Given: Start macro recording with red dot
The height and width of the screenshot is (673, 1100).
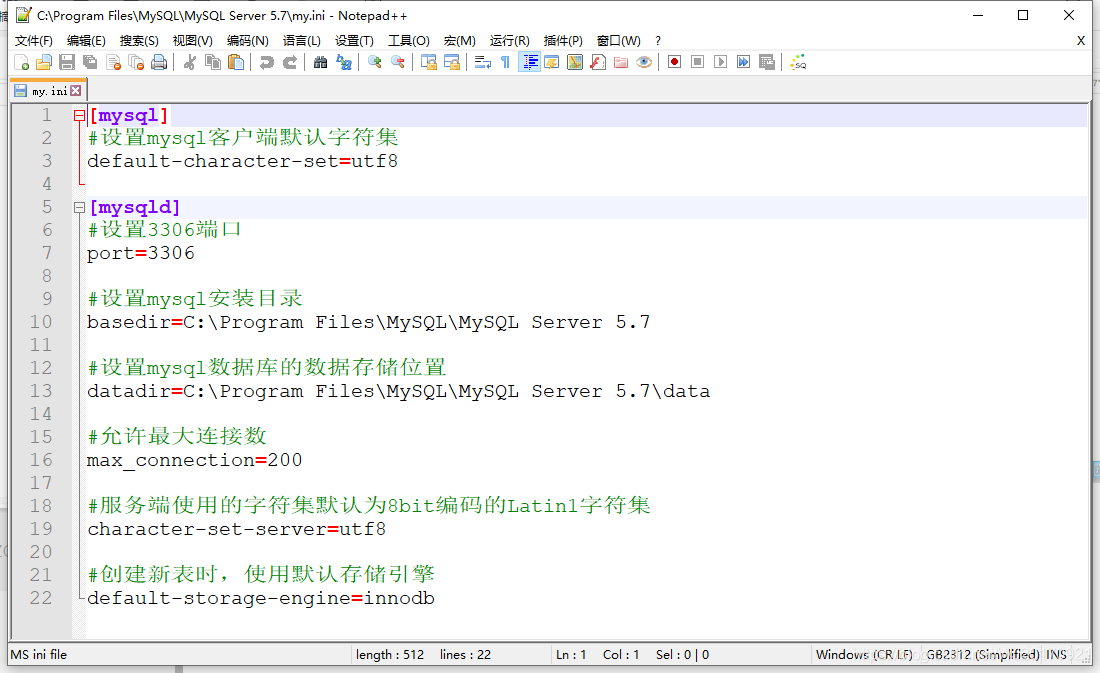Looking at the screenshot, I should (674, 62).
